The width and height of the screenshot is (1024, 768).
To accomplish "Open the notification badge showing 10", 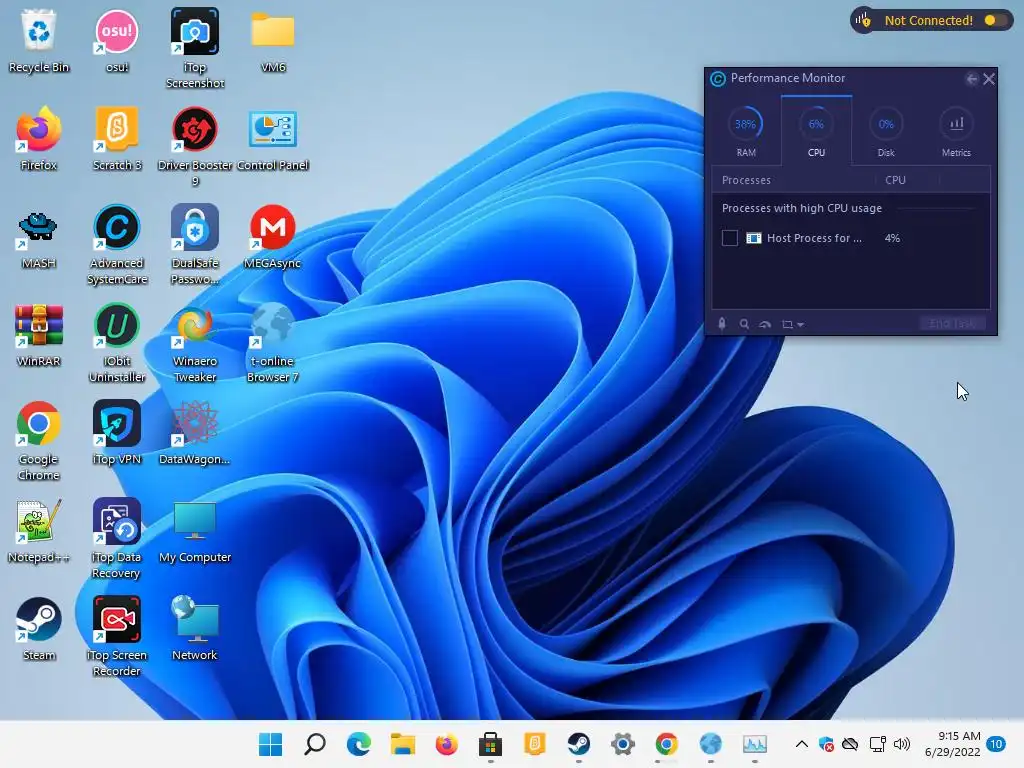I will click(x=996, y=744).
